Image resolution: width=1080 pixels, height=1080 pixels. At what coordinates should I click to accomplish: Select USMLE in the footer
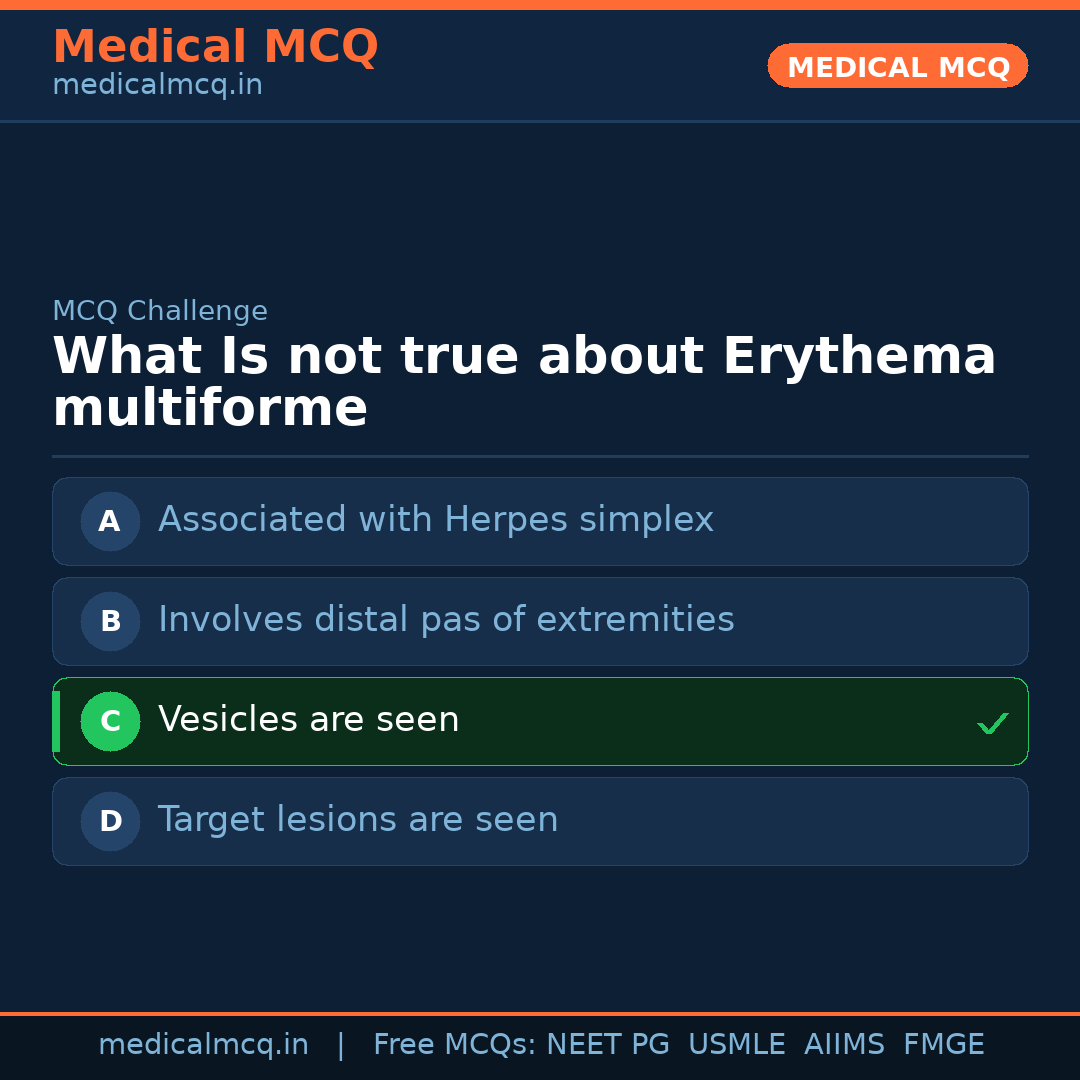(x=736, y=1045)
